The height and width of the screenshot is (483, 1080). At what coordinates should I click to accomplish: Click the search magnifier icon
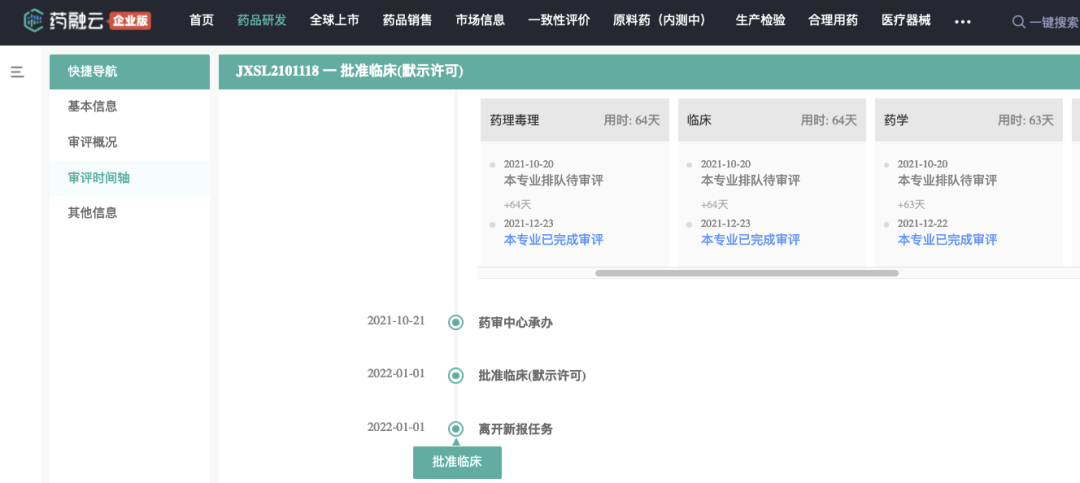coord(1019,21)
